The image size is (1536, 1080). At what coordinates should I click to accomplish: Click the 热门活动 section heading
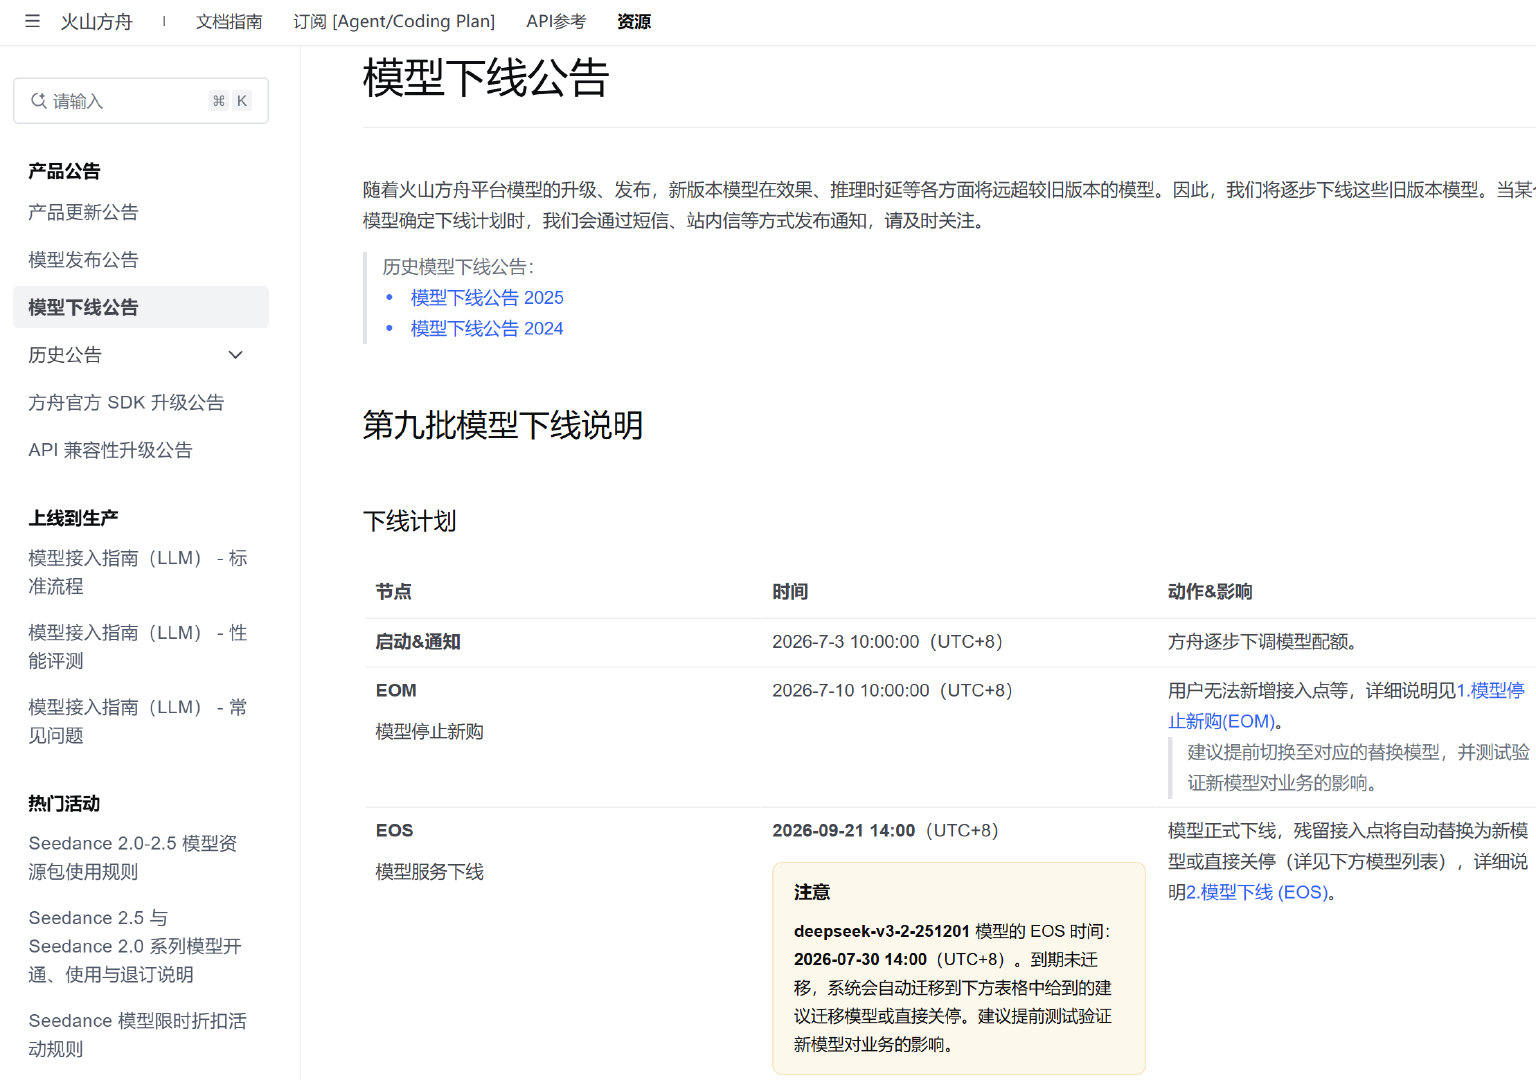tap(64, 804)
